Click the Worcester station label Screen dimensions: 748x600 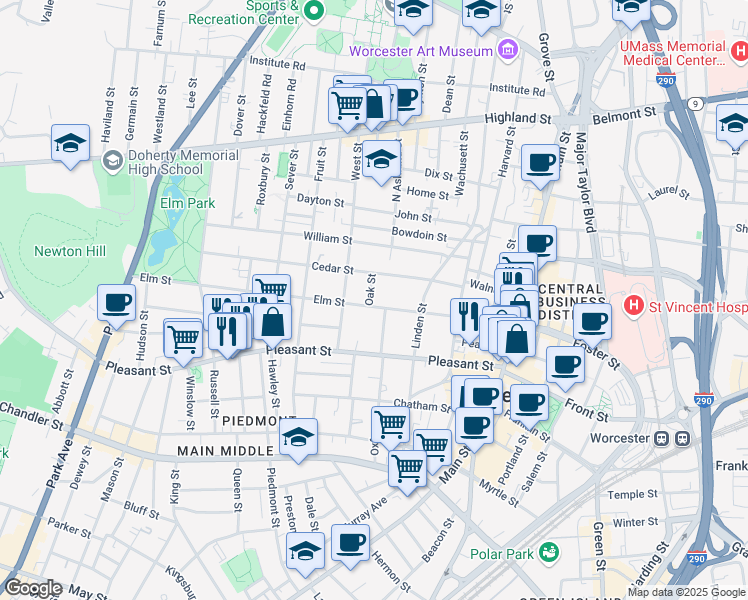pos(620,438)
